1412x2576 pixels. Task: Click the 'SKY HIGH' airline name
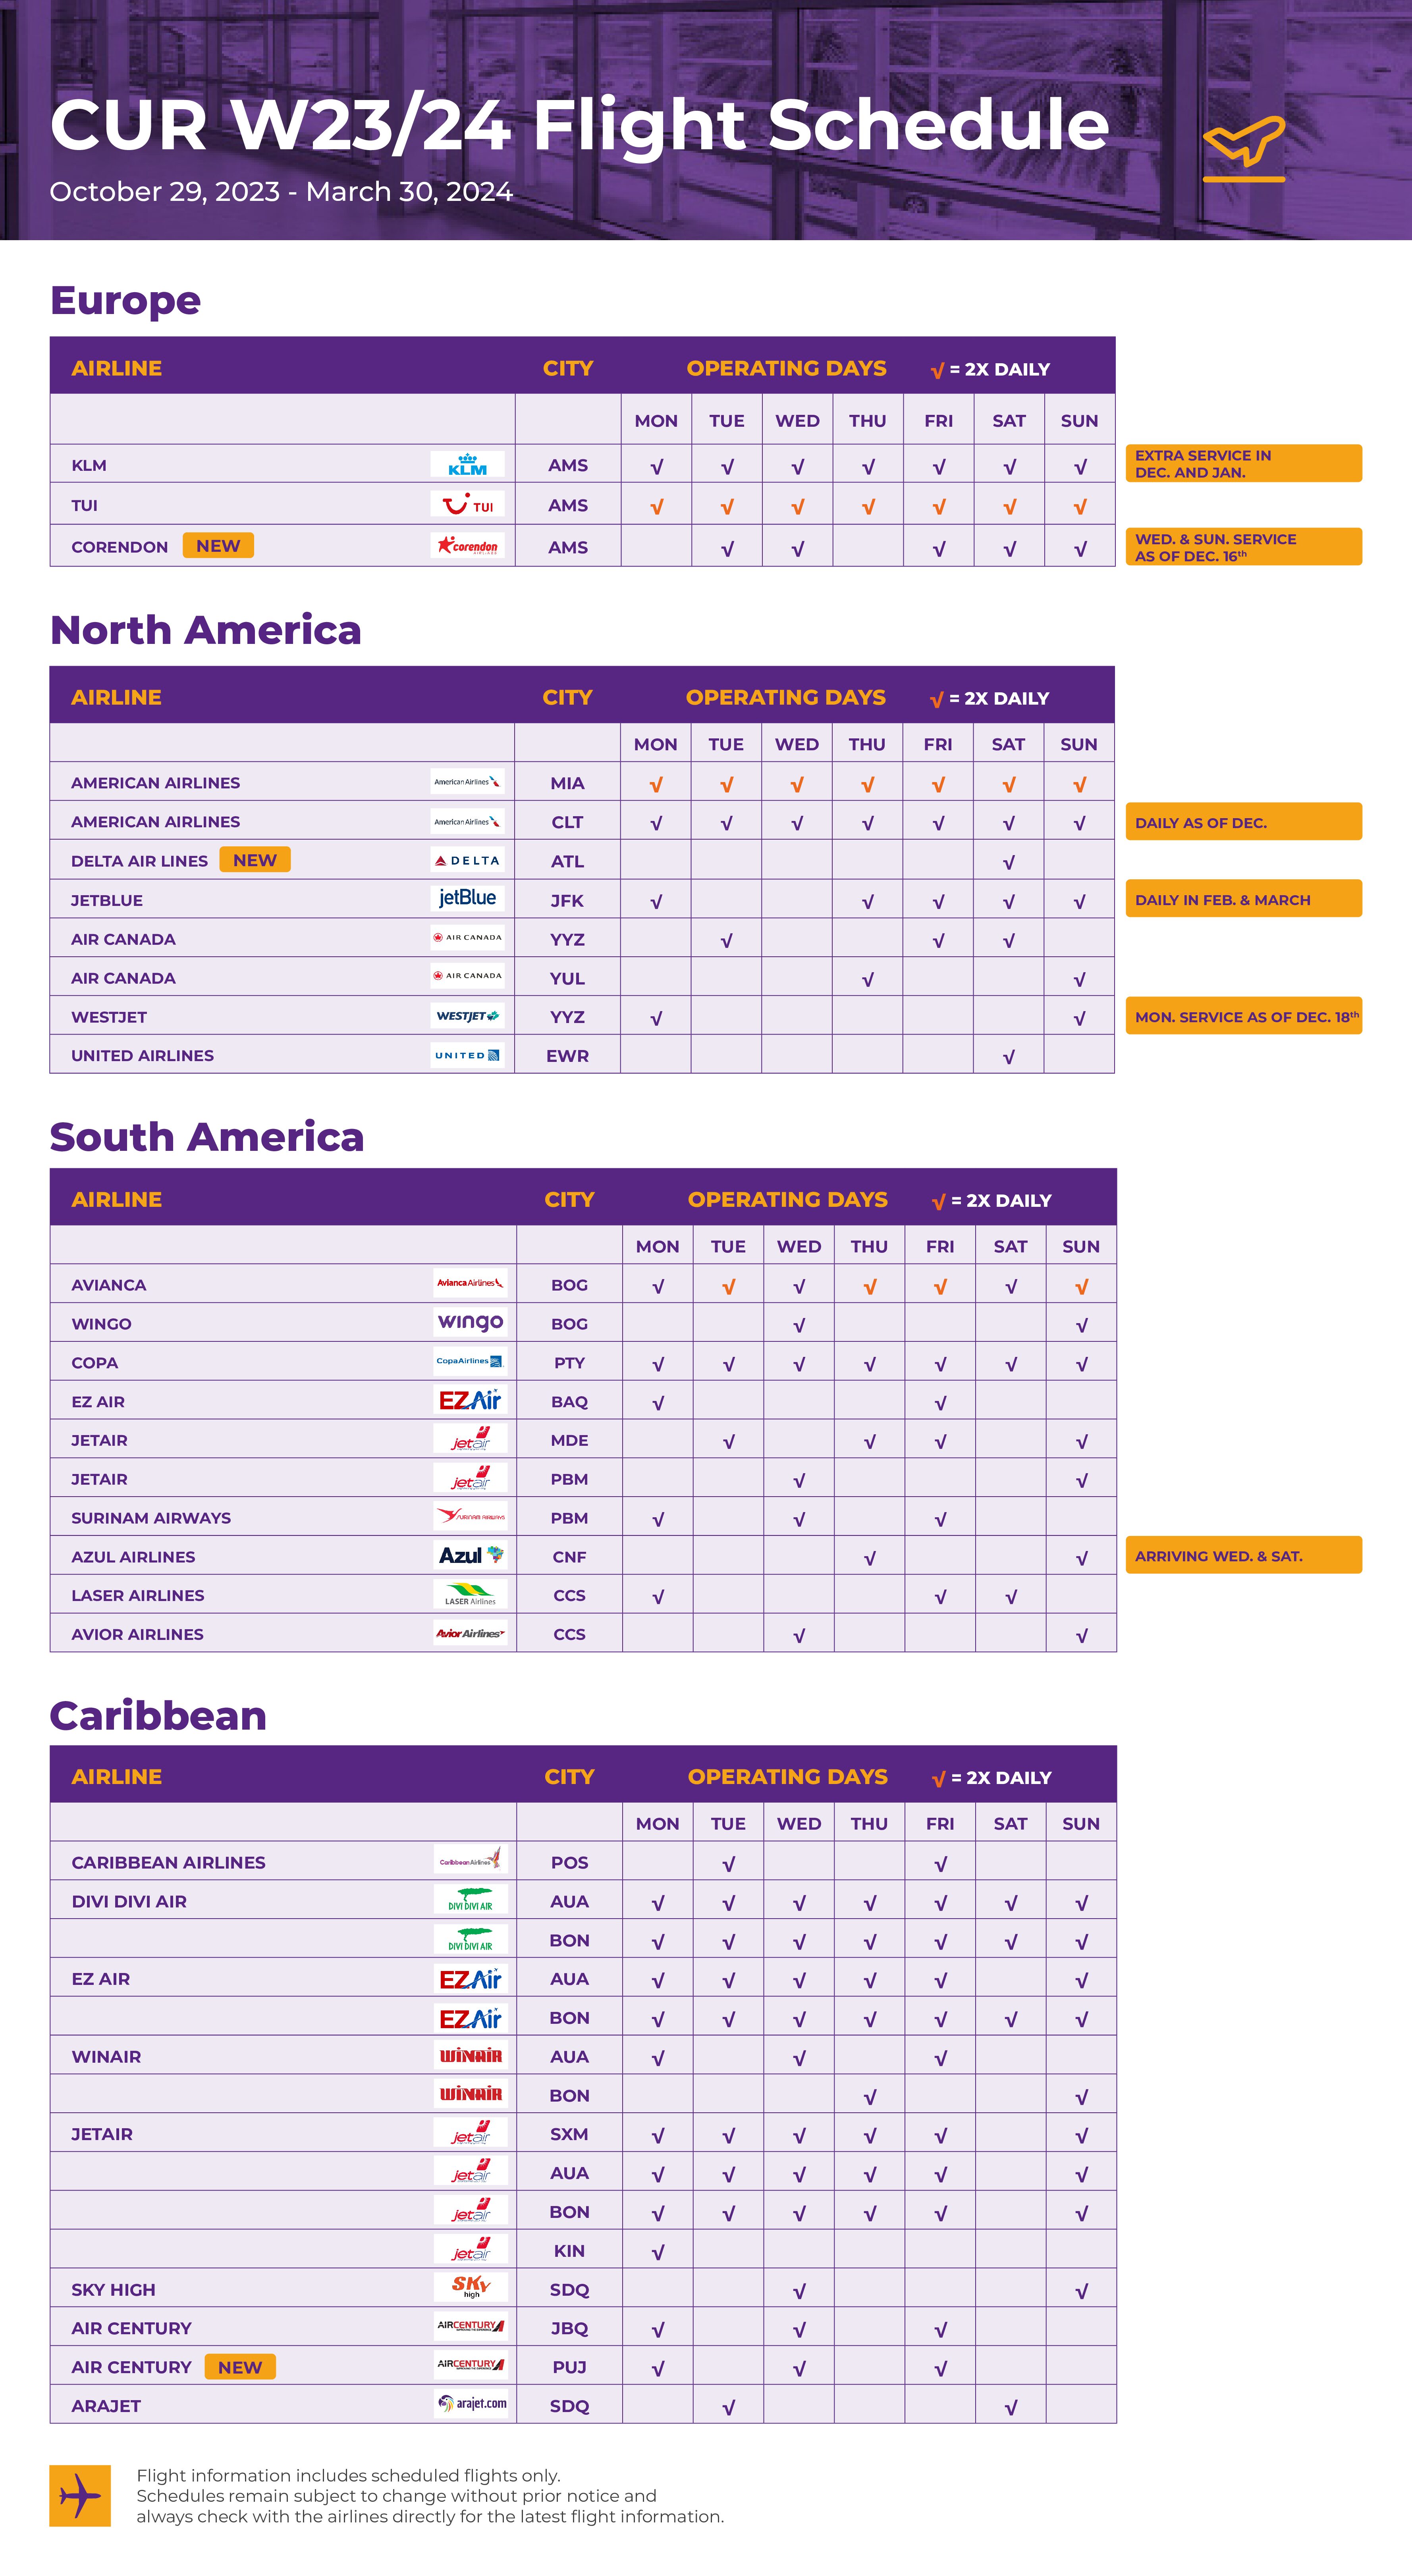pos(113,2290)
